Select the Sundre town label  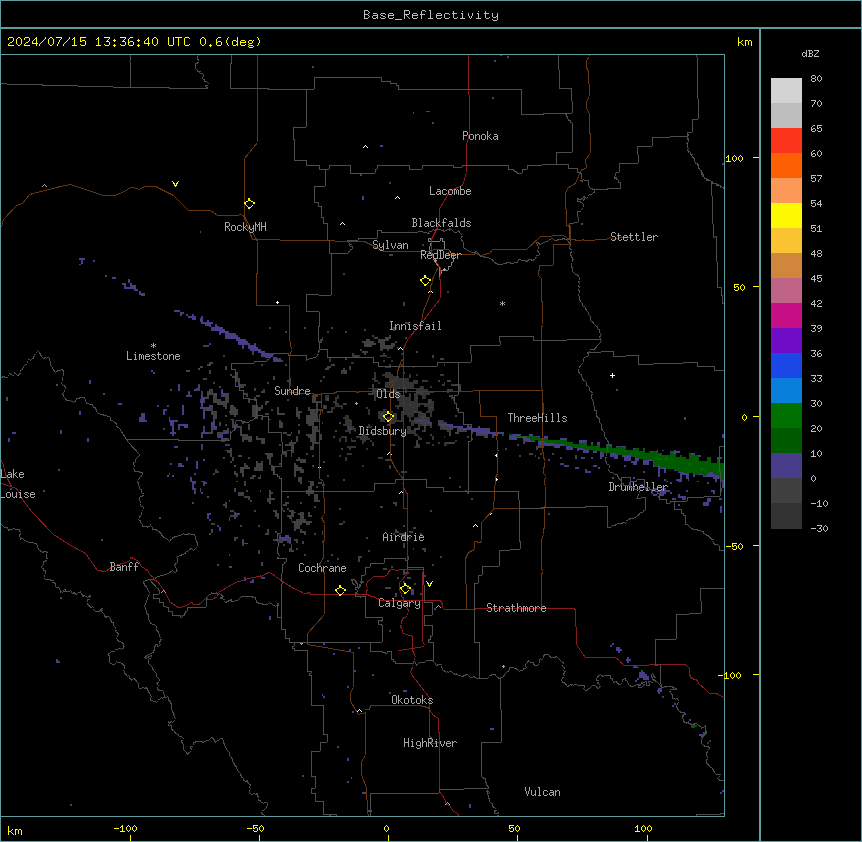point(292,391)
